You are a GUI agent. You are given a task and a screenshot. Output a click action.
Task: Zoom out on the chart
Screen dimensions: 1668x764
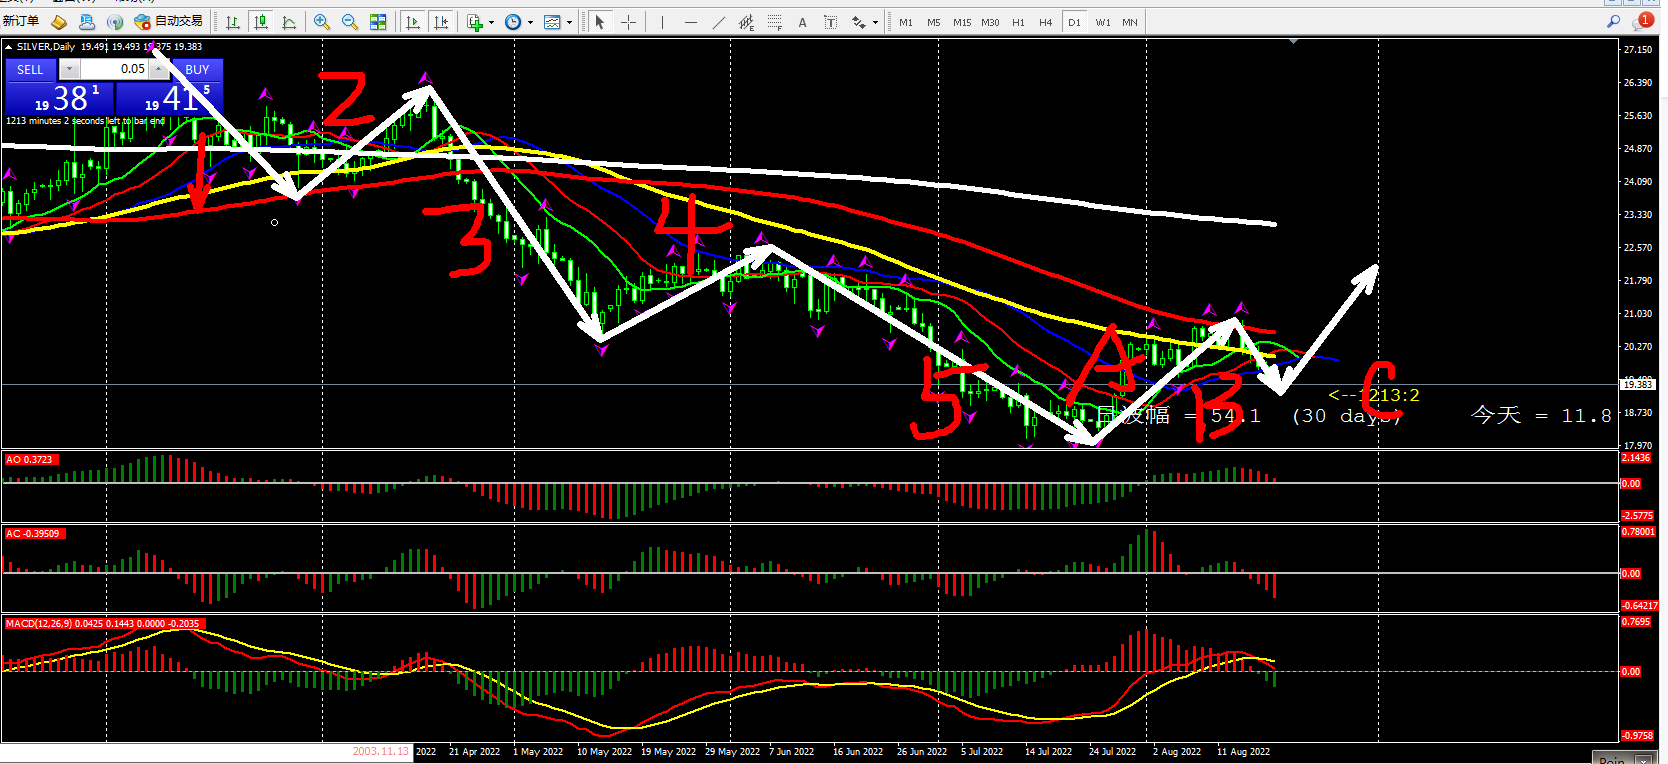tap(350, 22)
